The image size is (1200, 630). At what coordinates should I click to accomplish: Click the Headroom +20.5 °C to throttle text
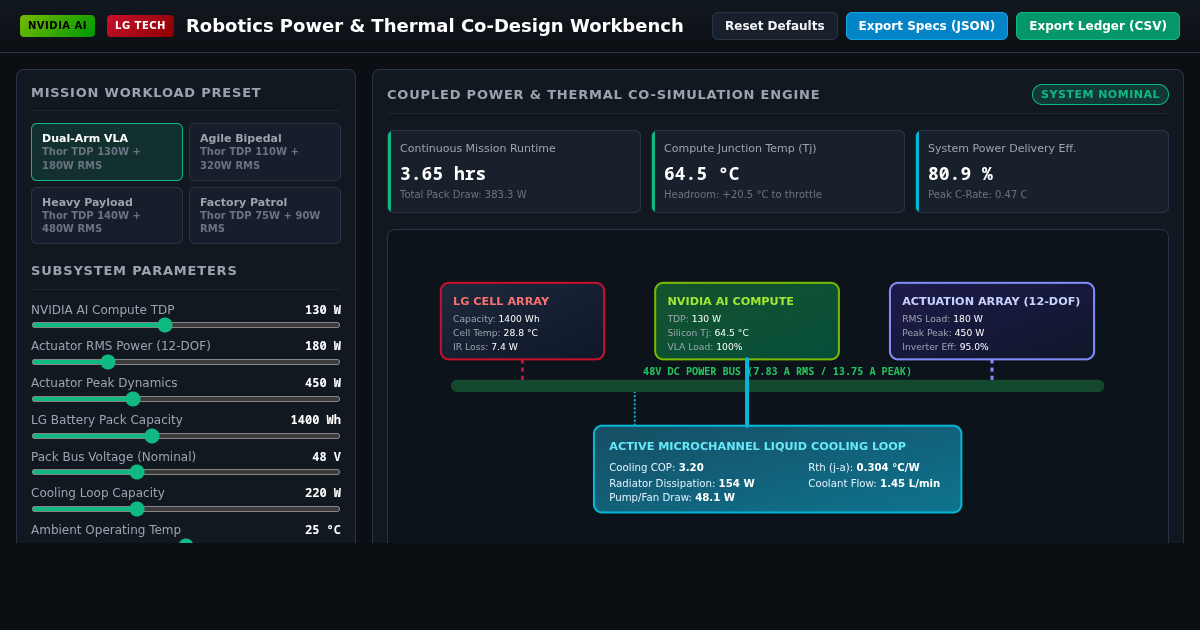[x=743, y=195]
